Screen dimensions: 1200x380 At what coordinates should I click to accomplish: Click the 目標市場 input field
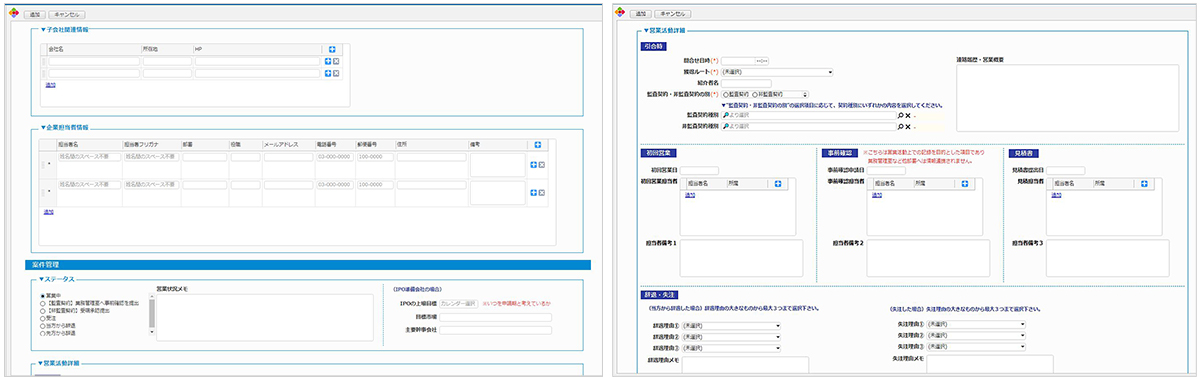[496, 317]
